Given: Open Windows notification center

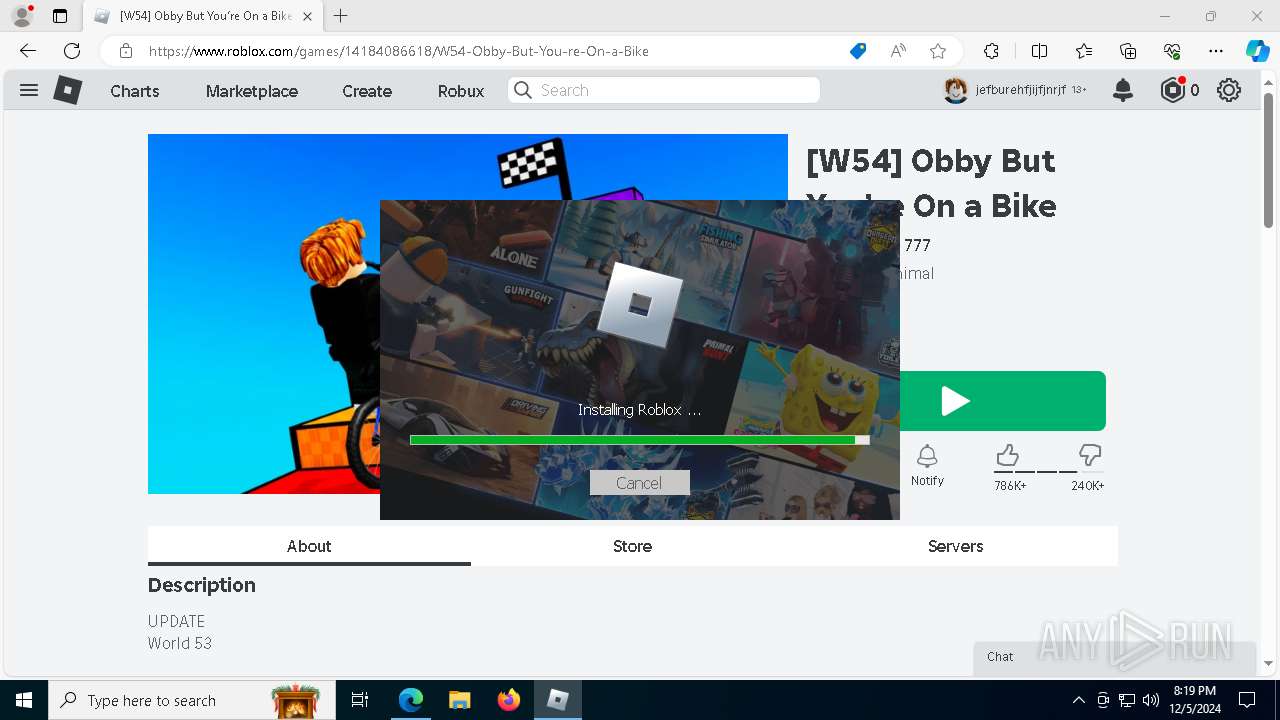Looking at the screenshot, I should click(1247, 700).
